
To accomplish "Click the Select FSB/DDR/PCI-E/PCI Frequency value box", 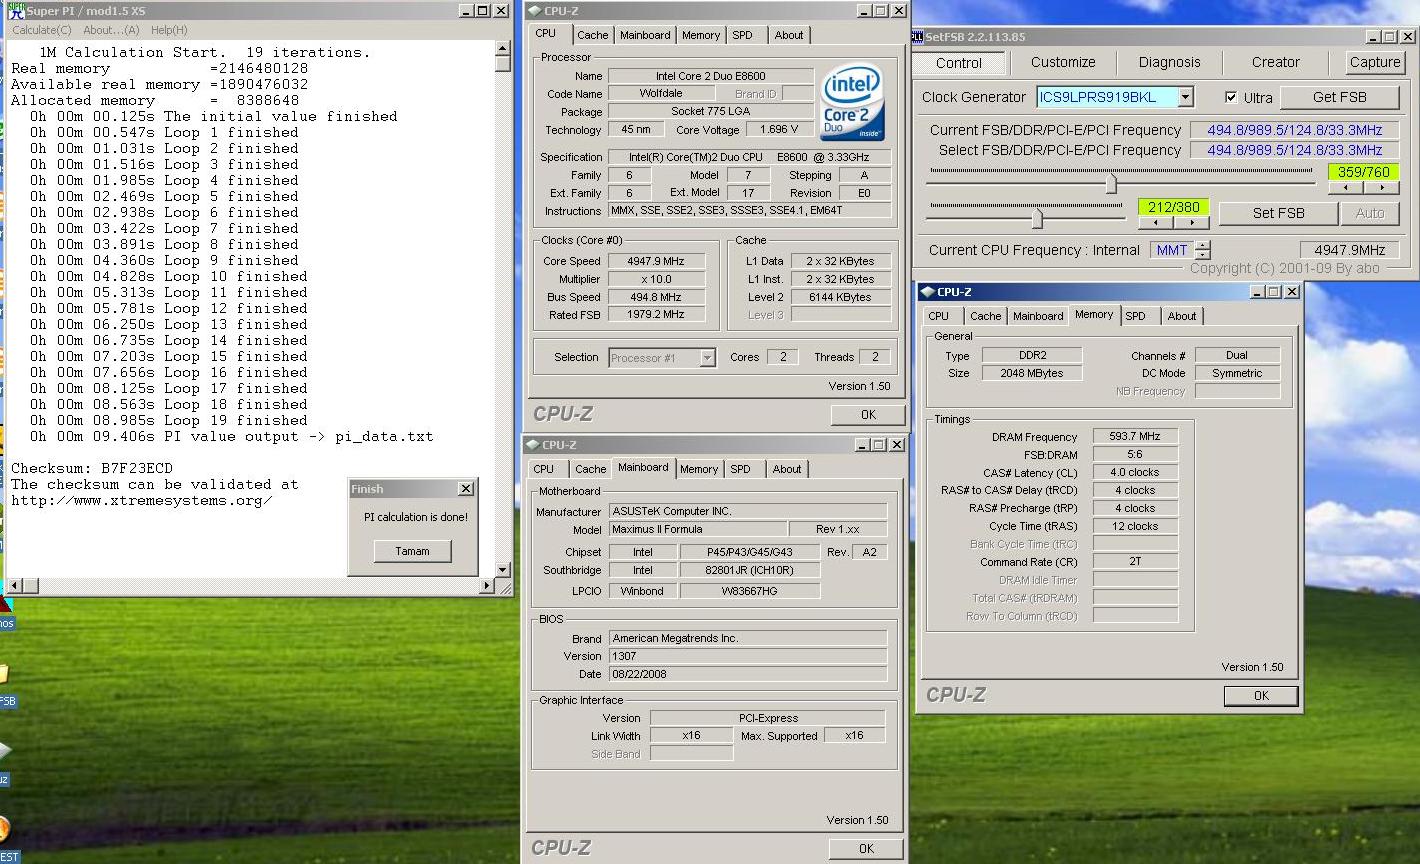I will [1294, 150].
